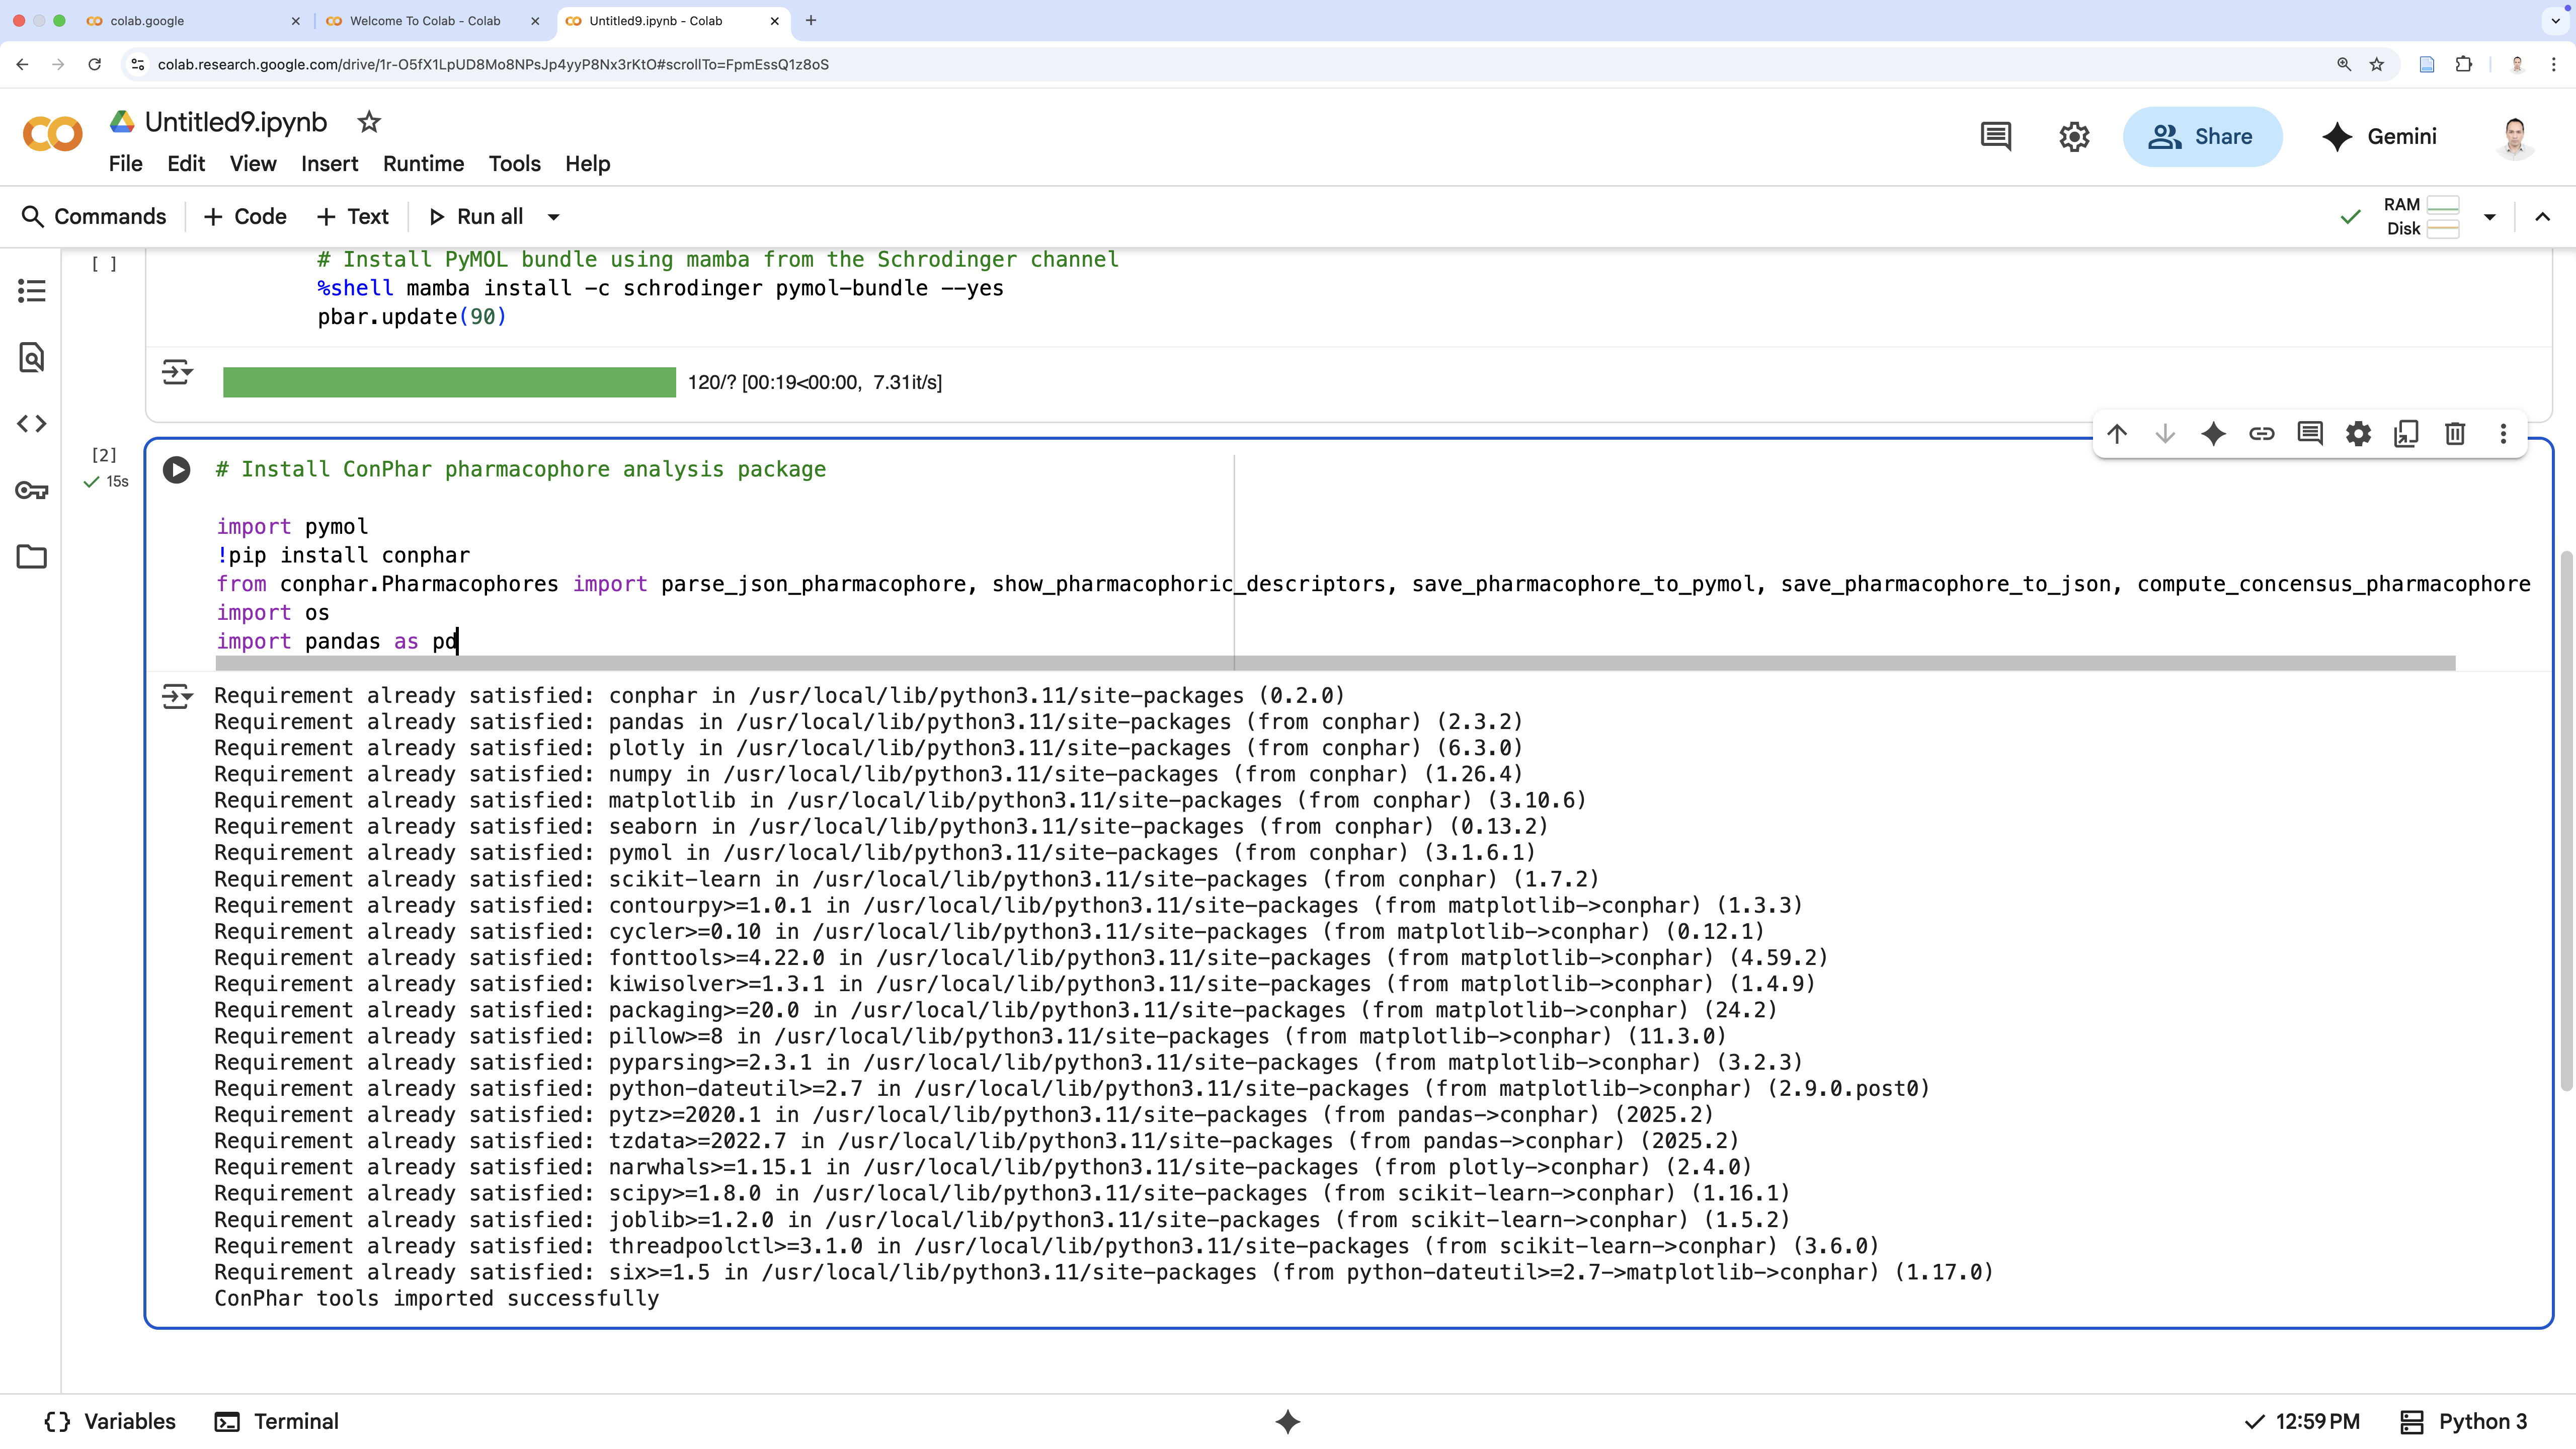
Task: Open the Files folder sidebar
Action: [x=32, y=557]
